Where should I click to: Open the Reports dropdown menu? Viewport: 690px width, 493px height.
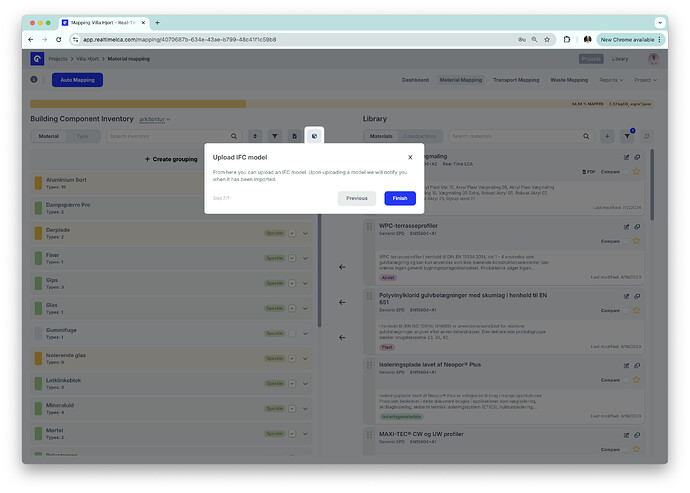(611, 80)
